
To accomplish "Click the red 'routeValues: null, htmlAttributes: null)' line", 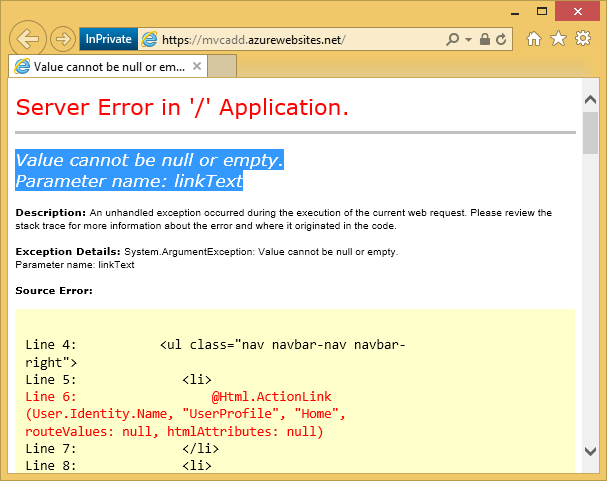I will click(x=174, y=431).
